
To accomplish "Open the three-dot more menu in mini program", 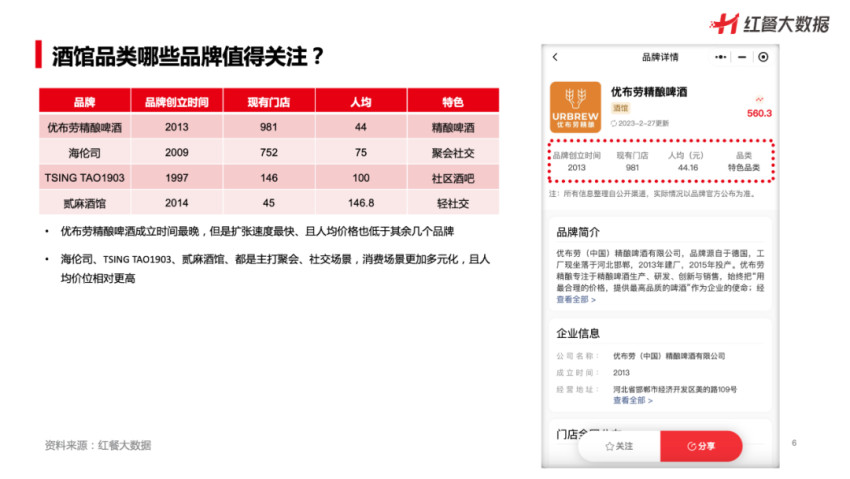I will 720,57.
